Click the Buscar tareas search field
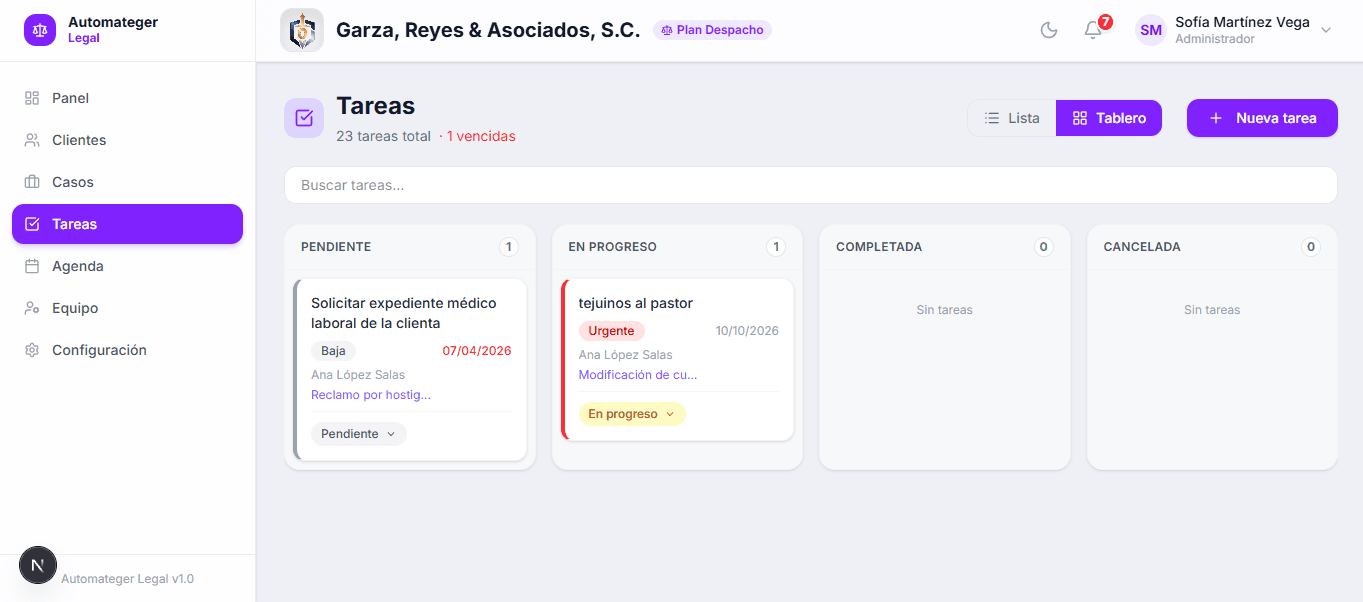 [810, 184]
